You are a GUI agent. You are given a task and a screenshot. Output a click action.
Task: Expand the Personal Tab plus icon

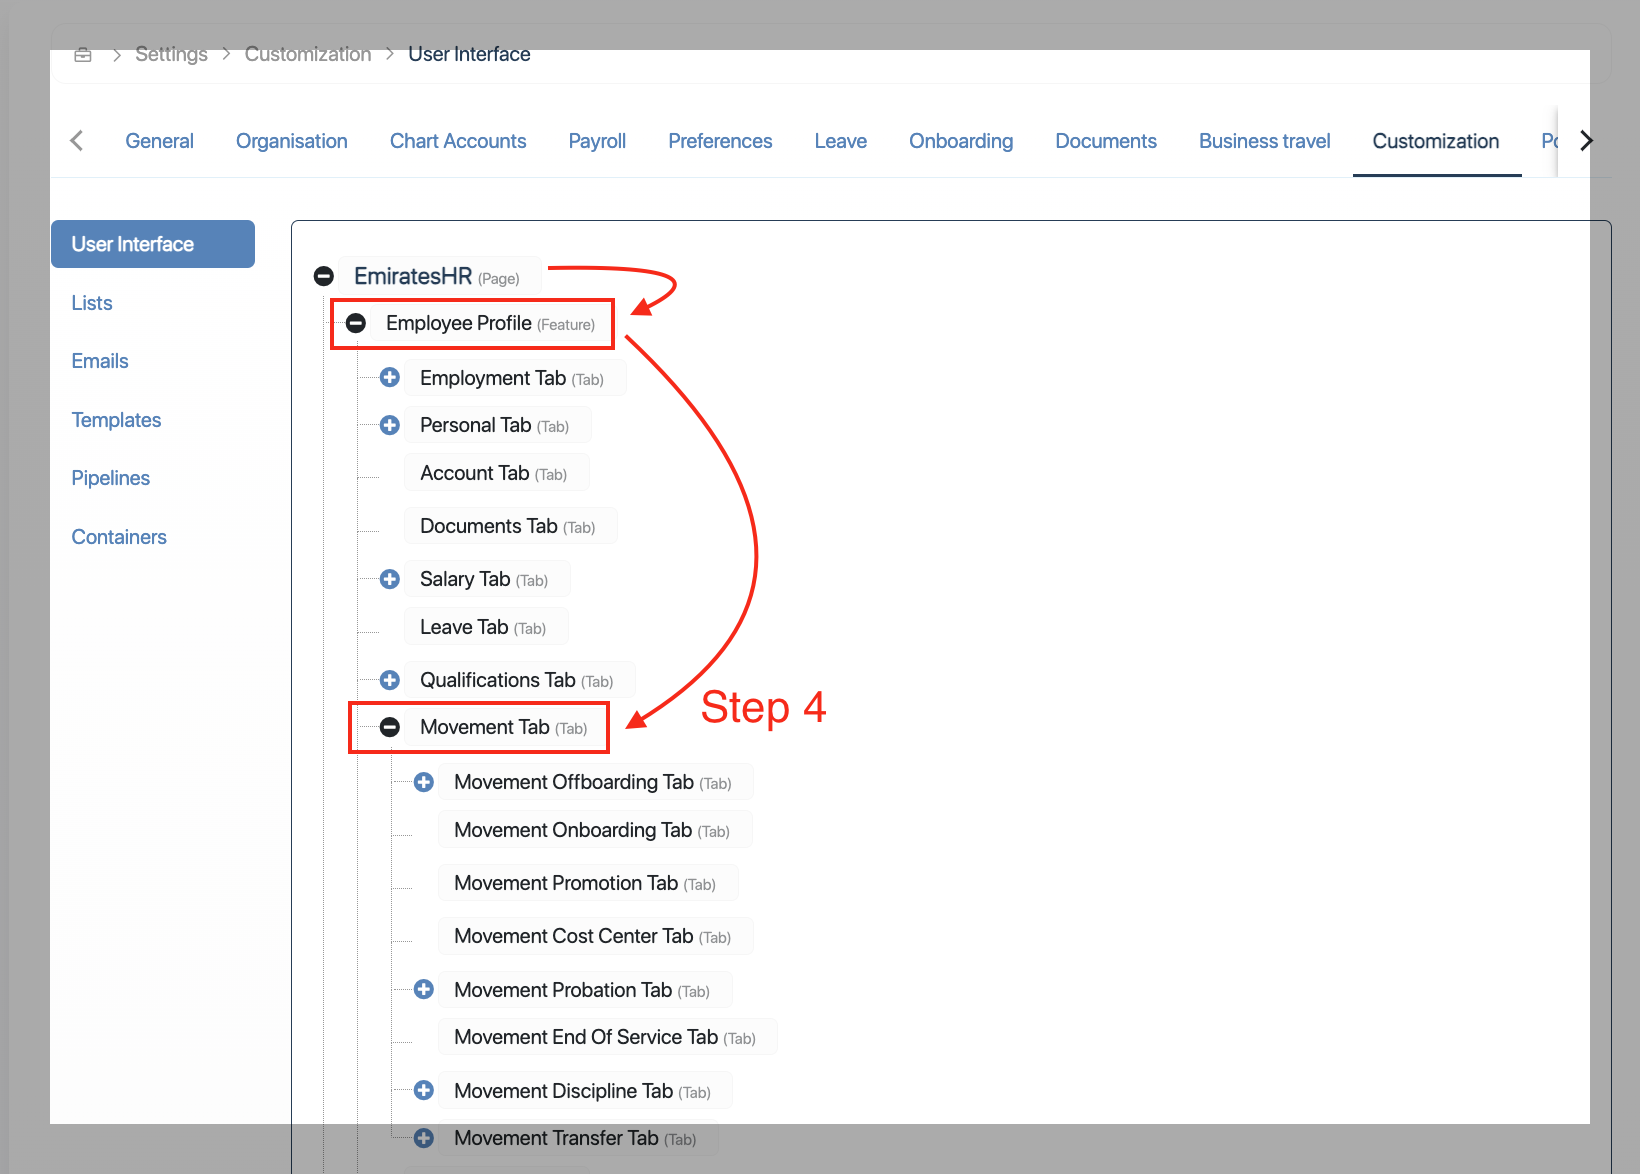(390, 425)
